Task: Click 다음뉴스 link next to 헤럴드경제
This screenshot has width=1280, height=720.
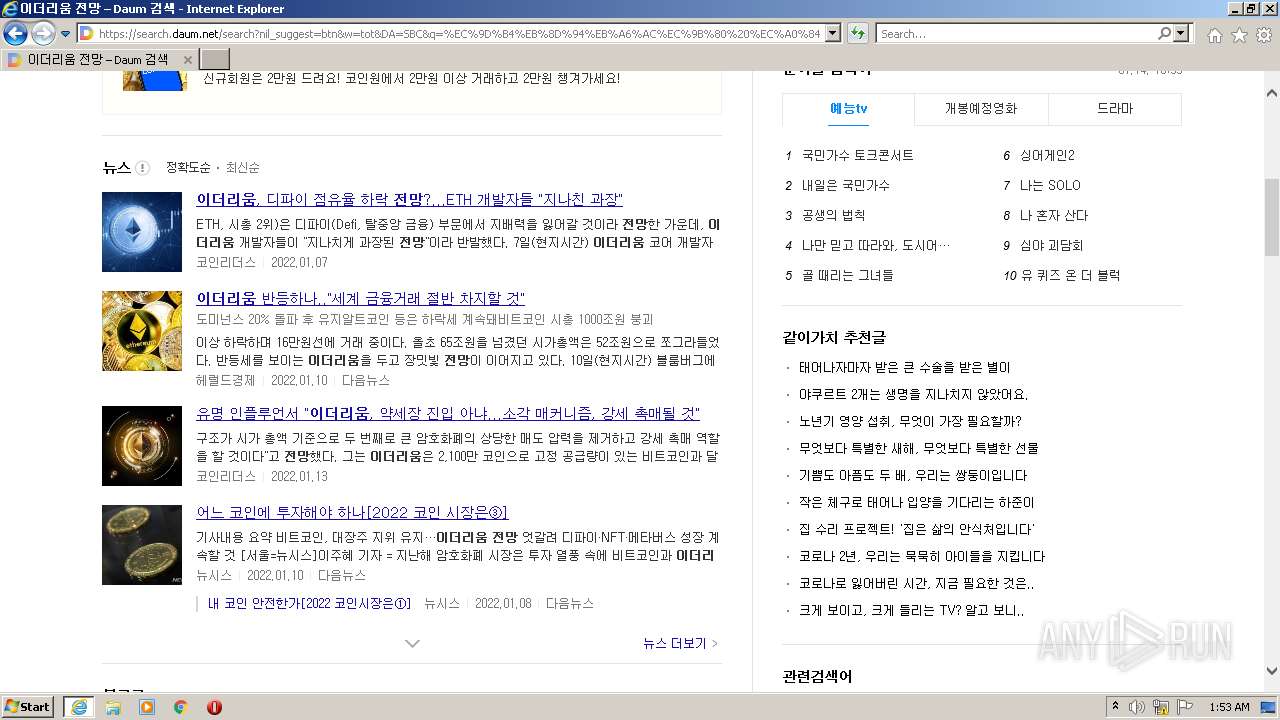Action: point(366,381)
